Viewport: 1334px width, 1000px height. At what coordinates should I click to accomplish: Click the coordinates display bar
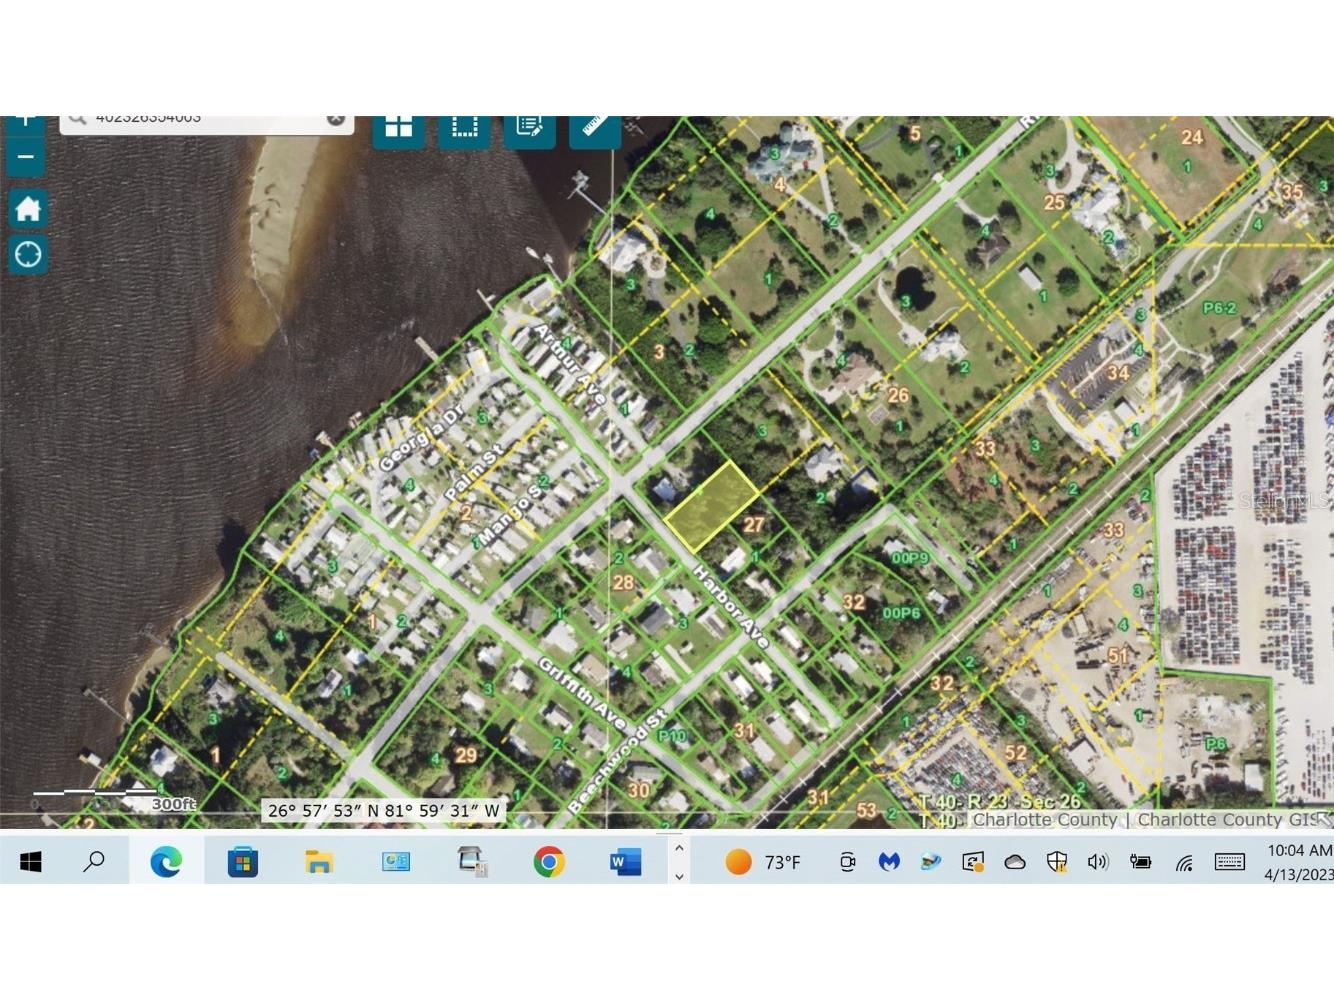pyautogui.click(x=383, y=811)
